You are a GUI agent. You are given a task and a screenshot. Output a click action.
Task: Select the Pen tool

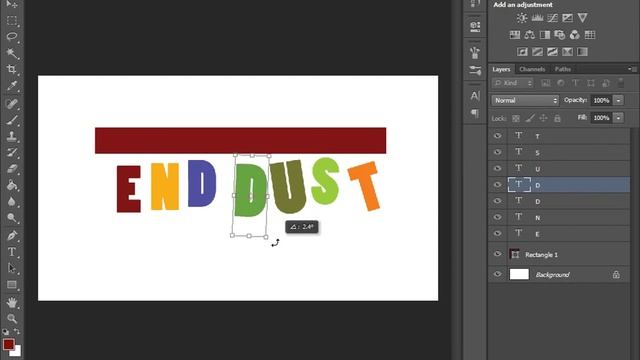click(x=11, y=236)
